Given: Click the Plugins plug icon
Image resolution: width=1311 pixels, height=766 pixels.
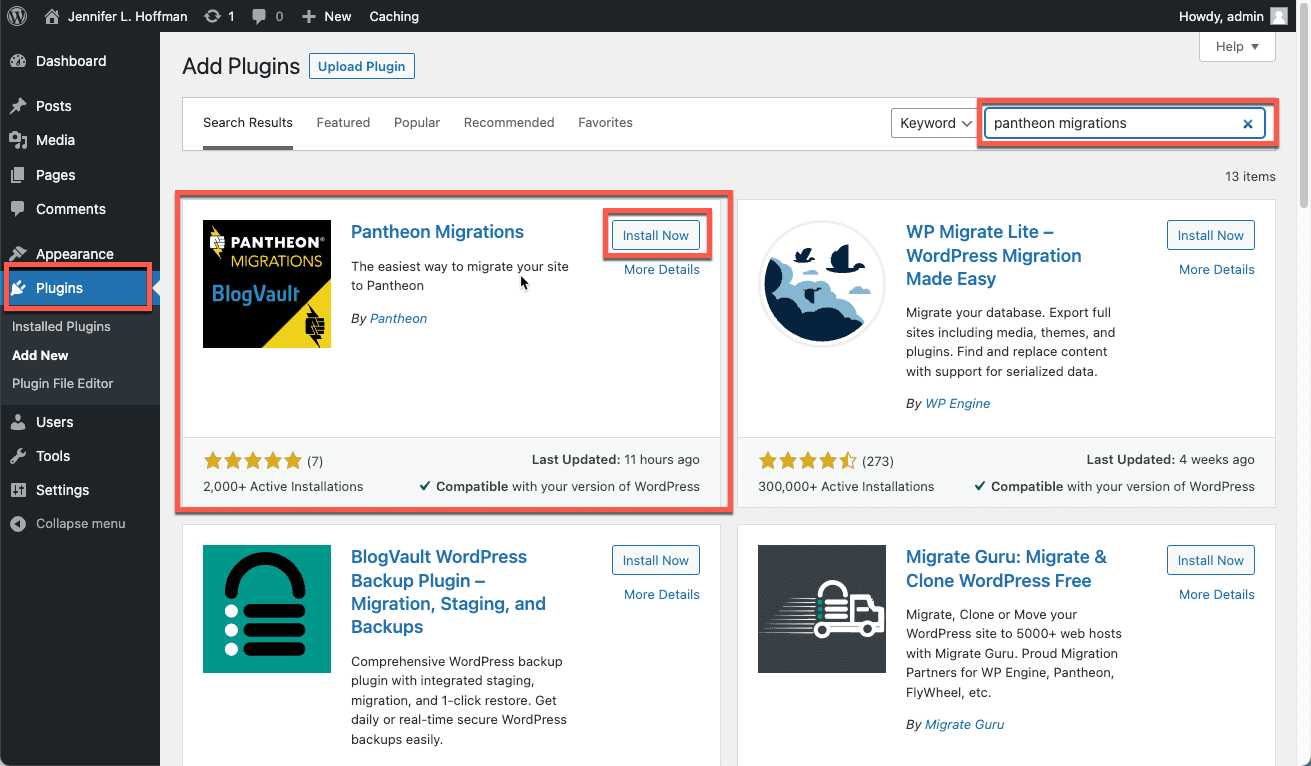Looking at the screenshot, I should click(19, 288).
